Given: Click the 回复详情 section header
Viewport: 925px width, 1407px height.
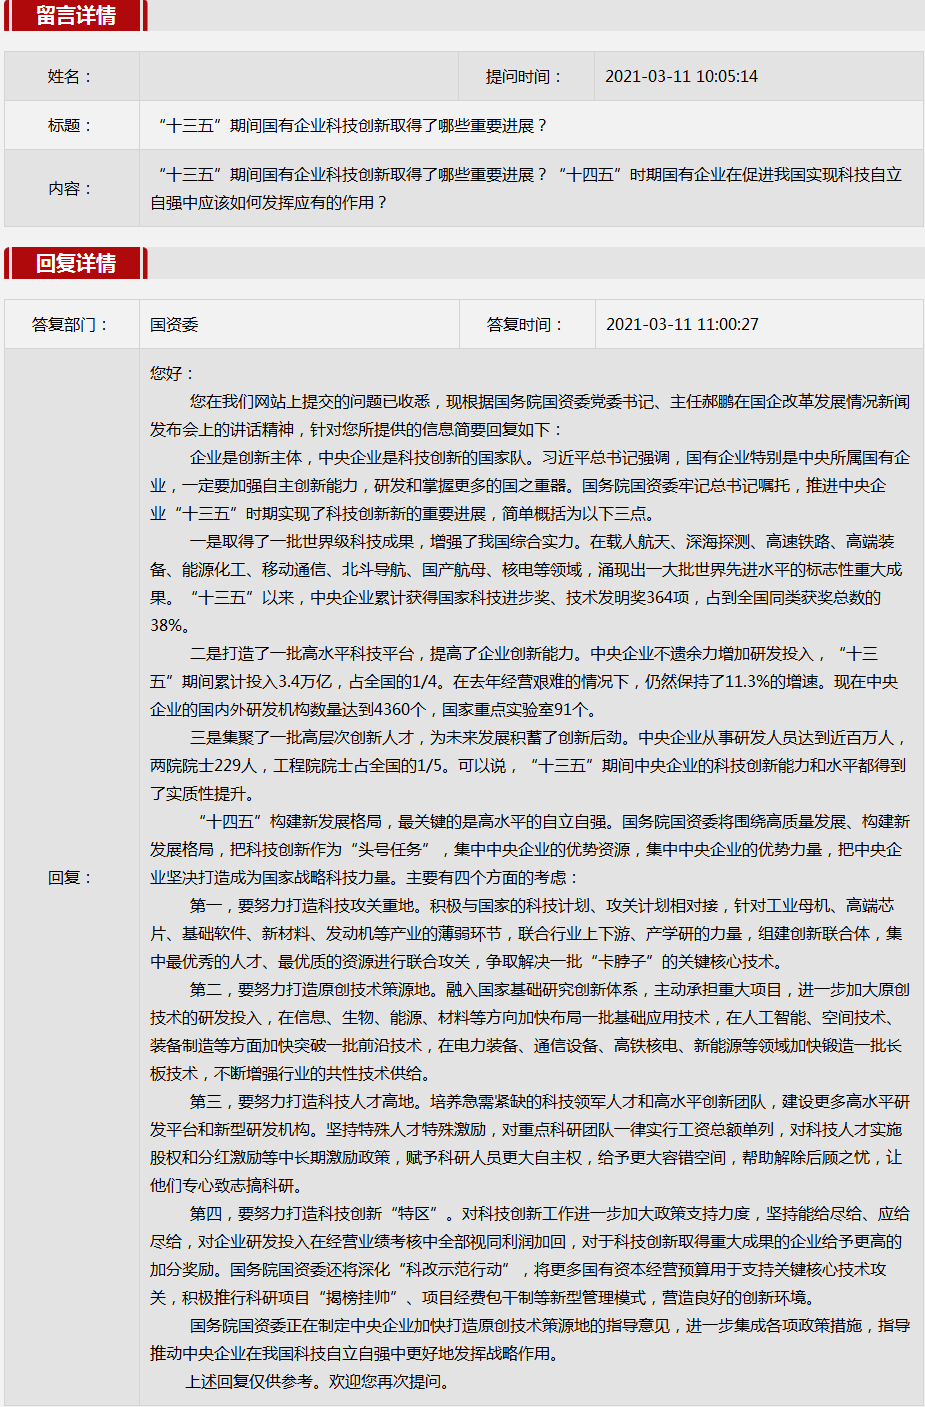Looking at the screenshot, I should [x=76, y=263].
